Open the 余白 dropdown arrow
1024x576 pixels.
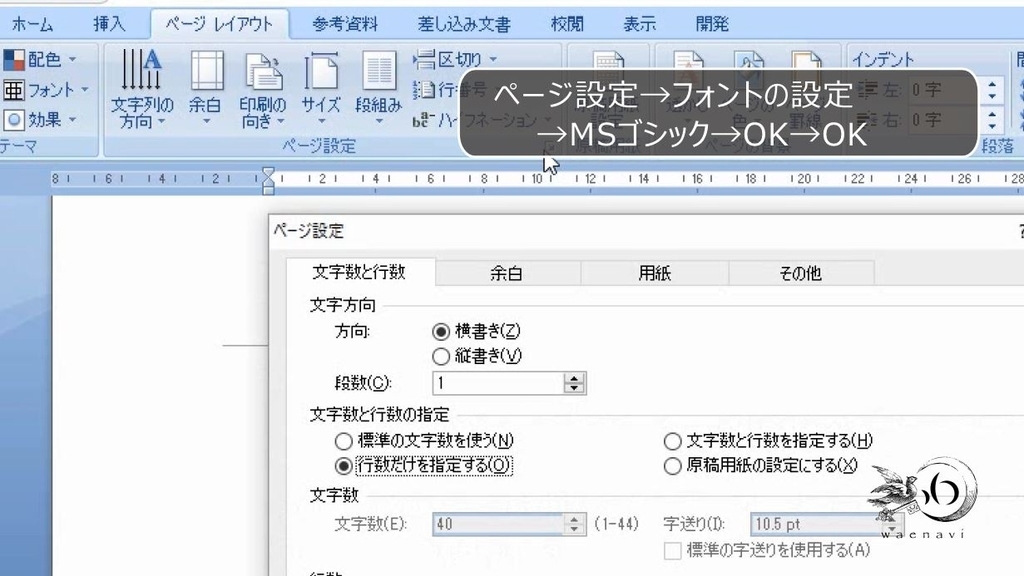206,121
